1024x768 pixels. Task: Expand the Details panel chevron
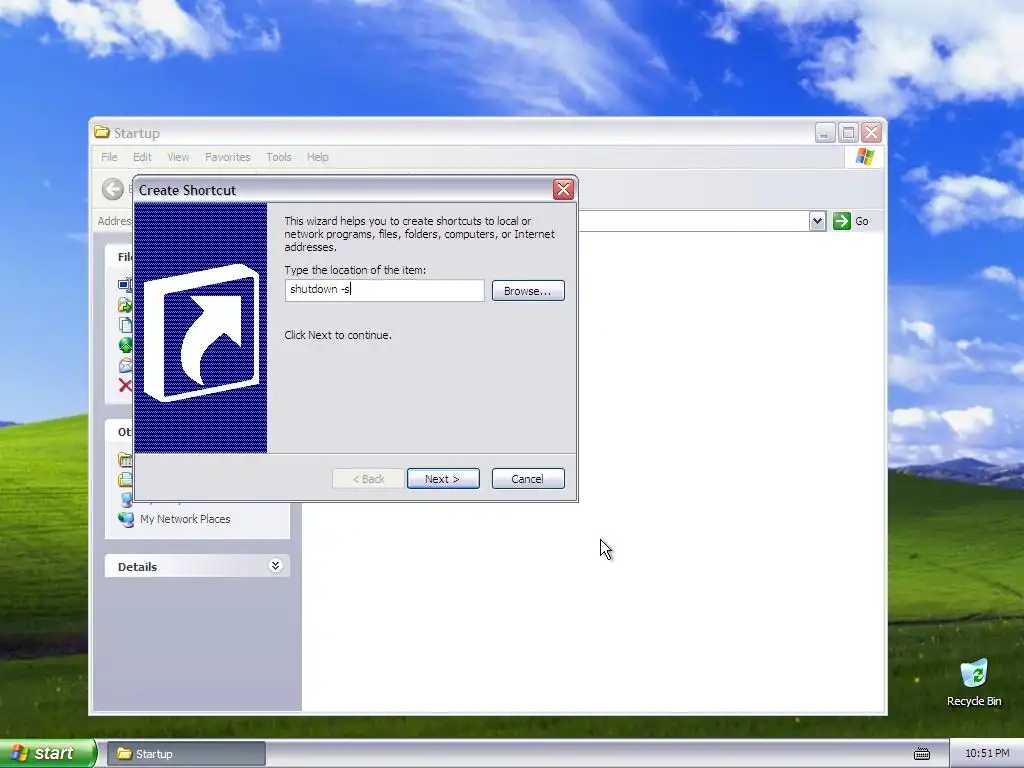click(276, 566)
